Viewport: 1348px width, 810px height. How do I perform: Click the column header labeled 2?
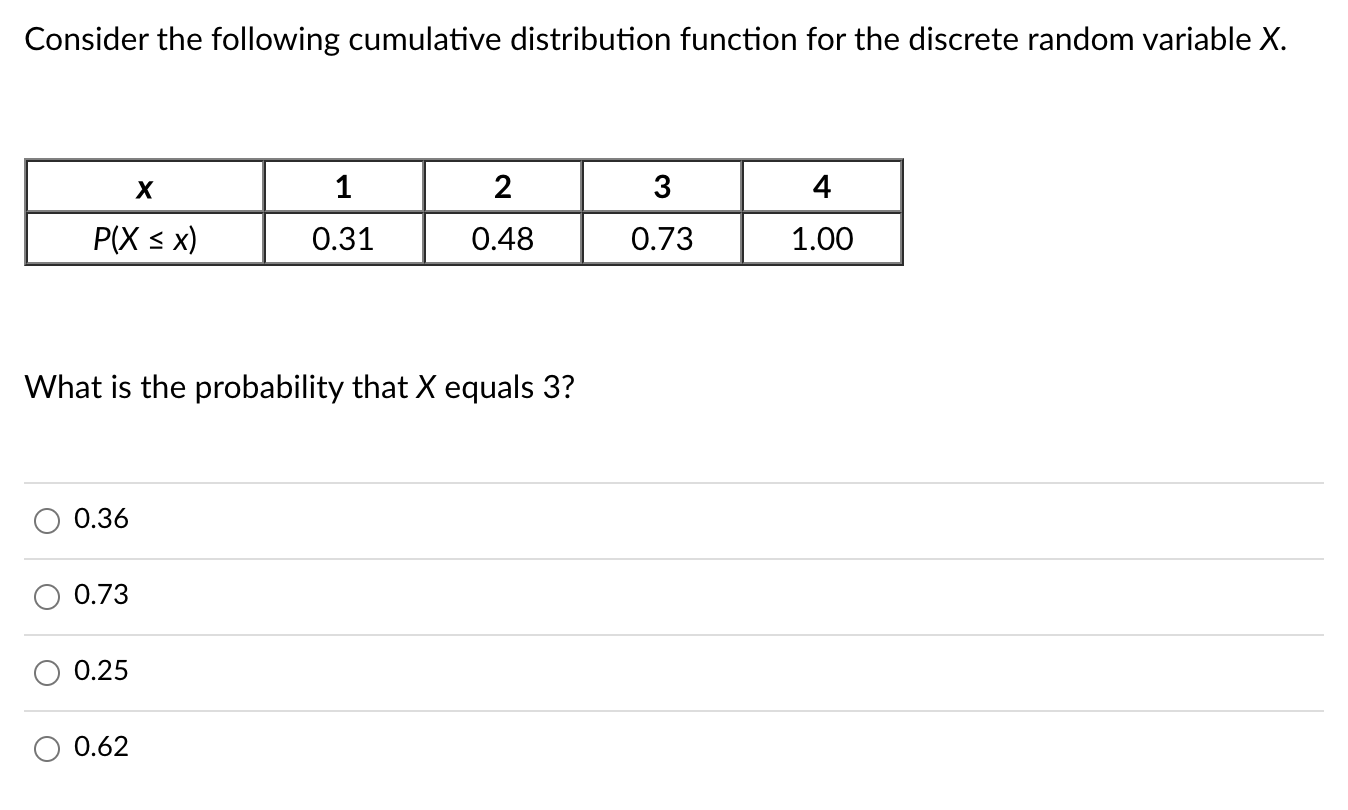(503, 186)
